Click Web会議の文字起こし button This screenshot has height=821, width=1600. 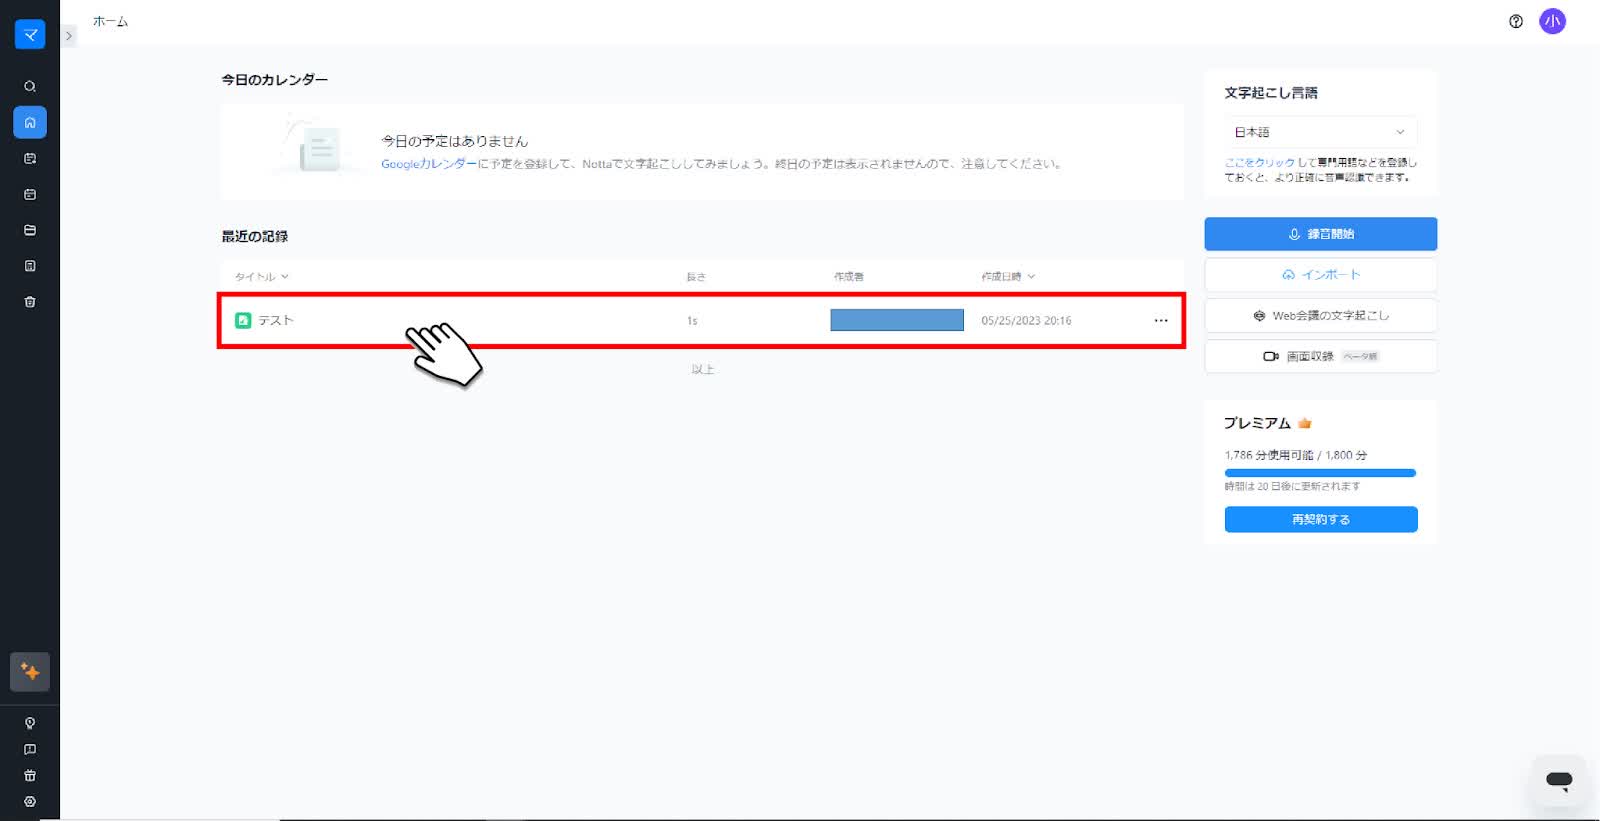pyautogui.click(x=1320, y=315)
